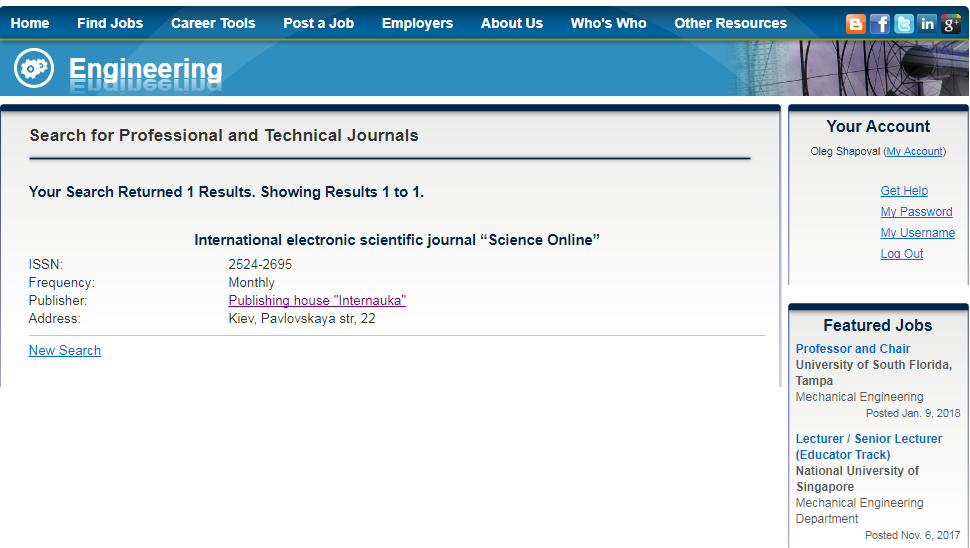
Task: Open the Find Jobs menu
Action: click(x=110, y=24)
